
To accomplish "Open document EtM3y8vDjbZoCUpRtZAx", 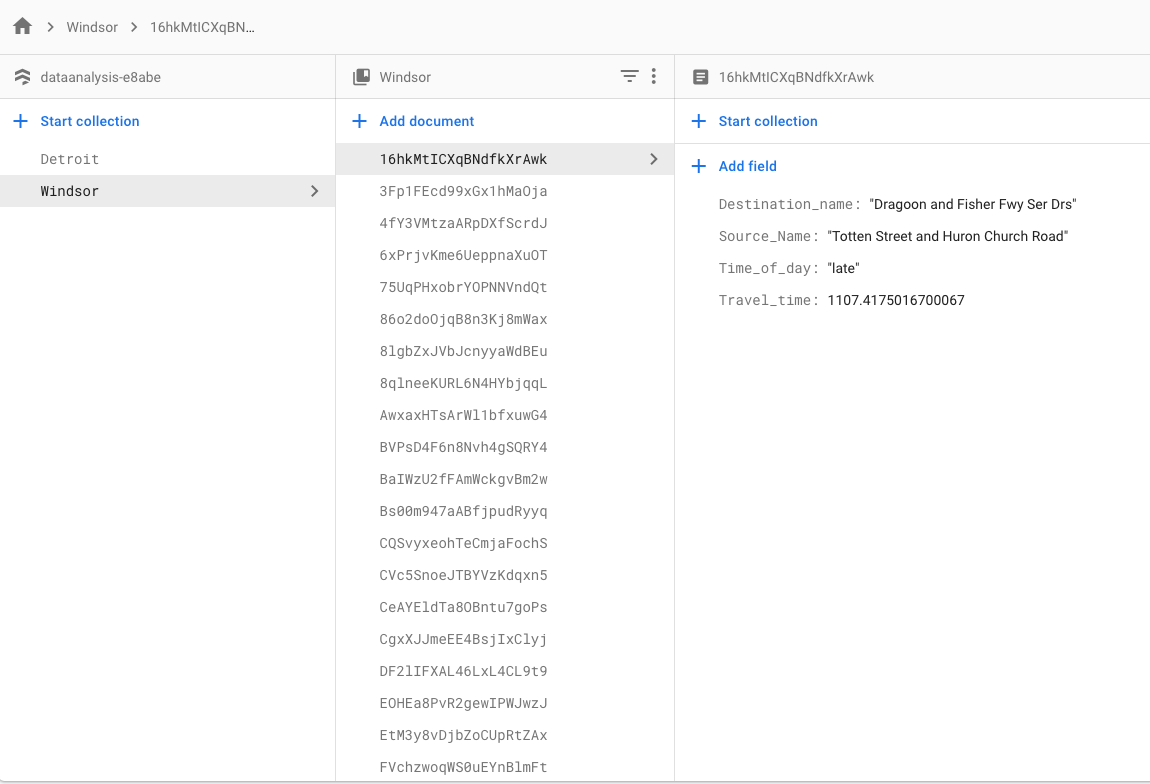I will (463, 735).
